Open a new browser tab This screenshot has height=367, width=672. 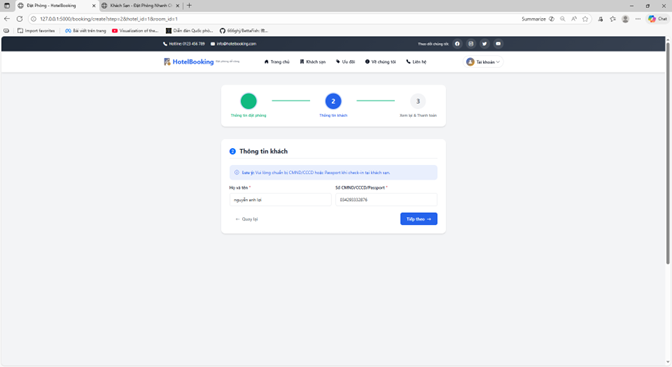click(x=189, y=6)
